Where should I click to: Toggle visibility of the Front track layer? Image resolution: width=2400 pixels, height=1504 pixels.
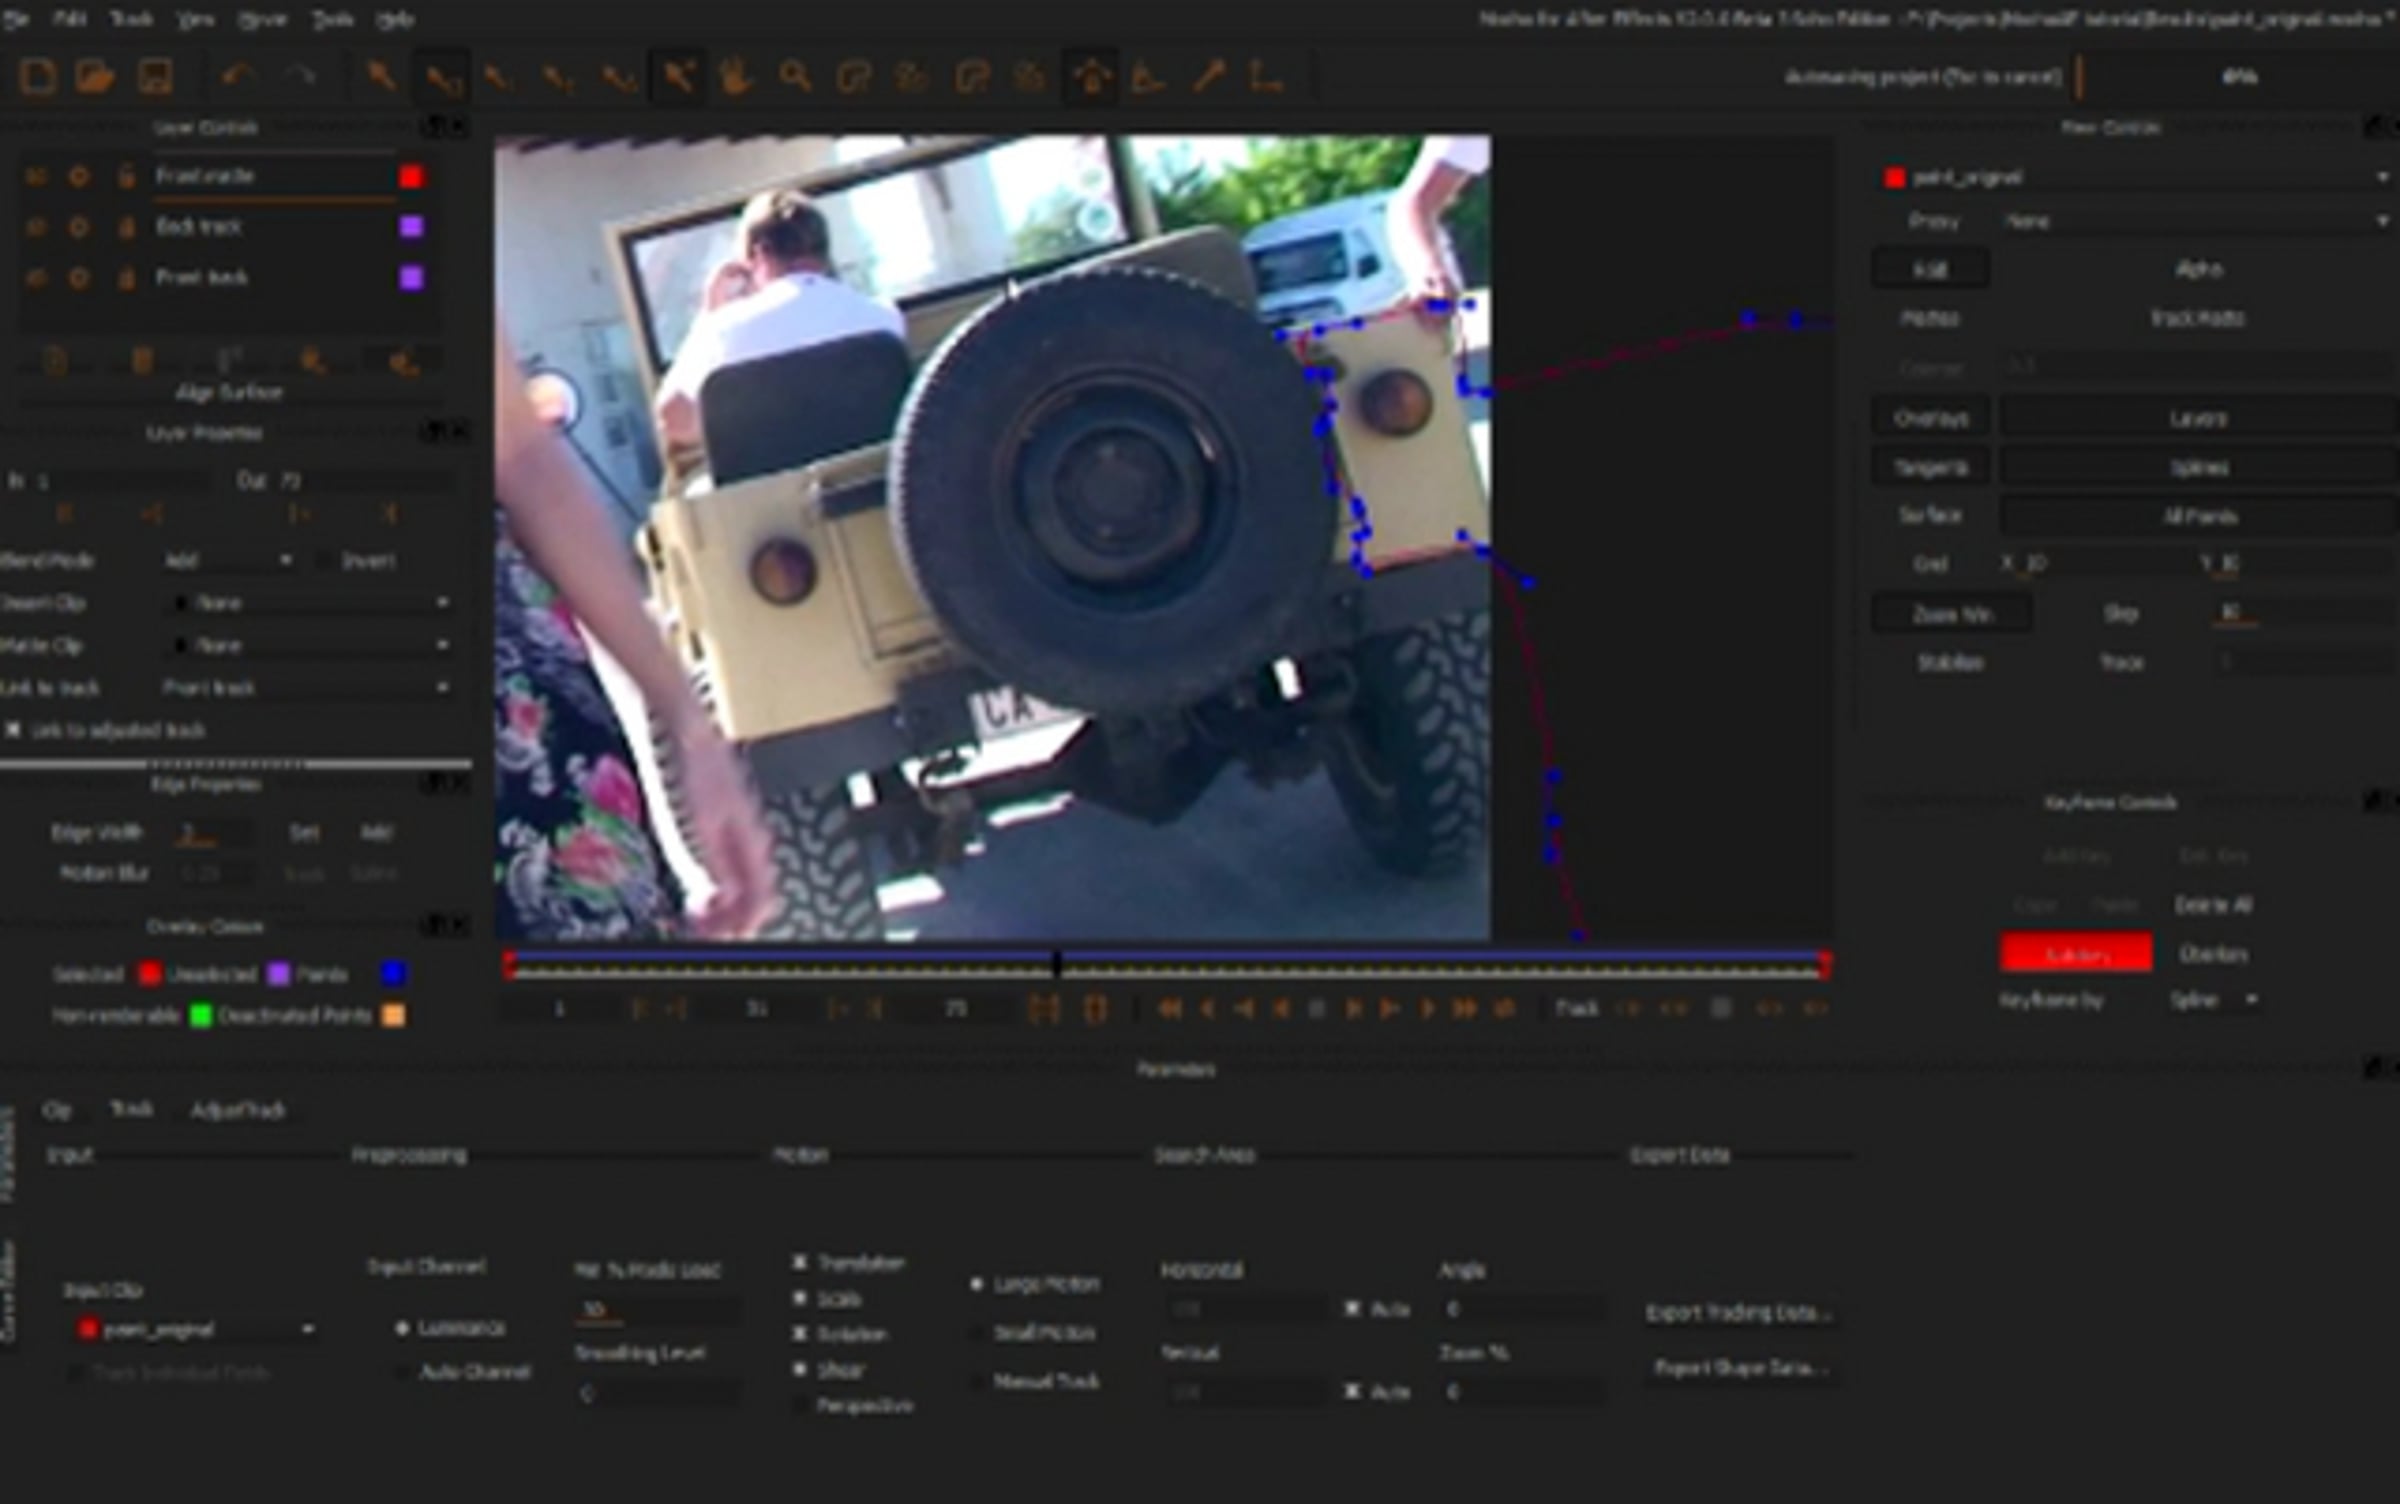point(36,277)
